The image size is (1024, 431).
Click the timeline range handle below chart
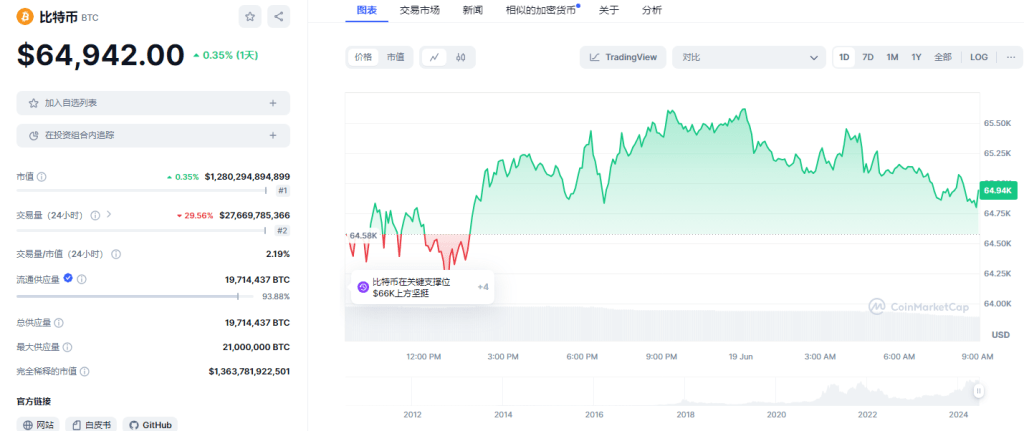pos(978,391)
